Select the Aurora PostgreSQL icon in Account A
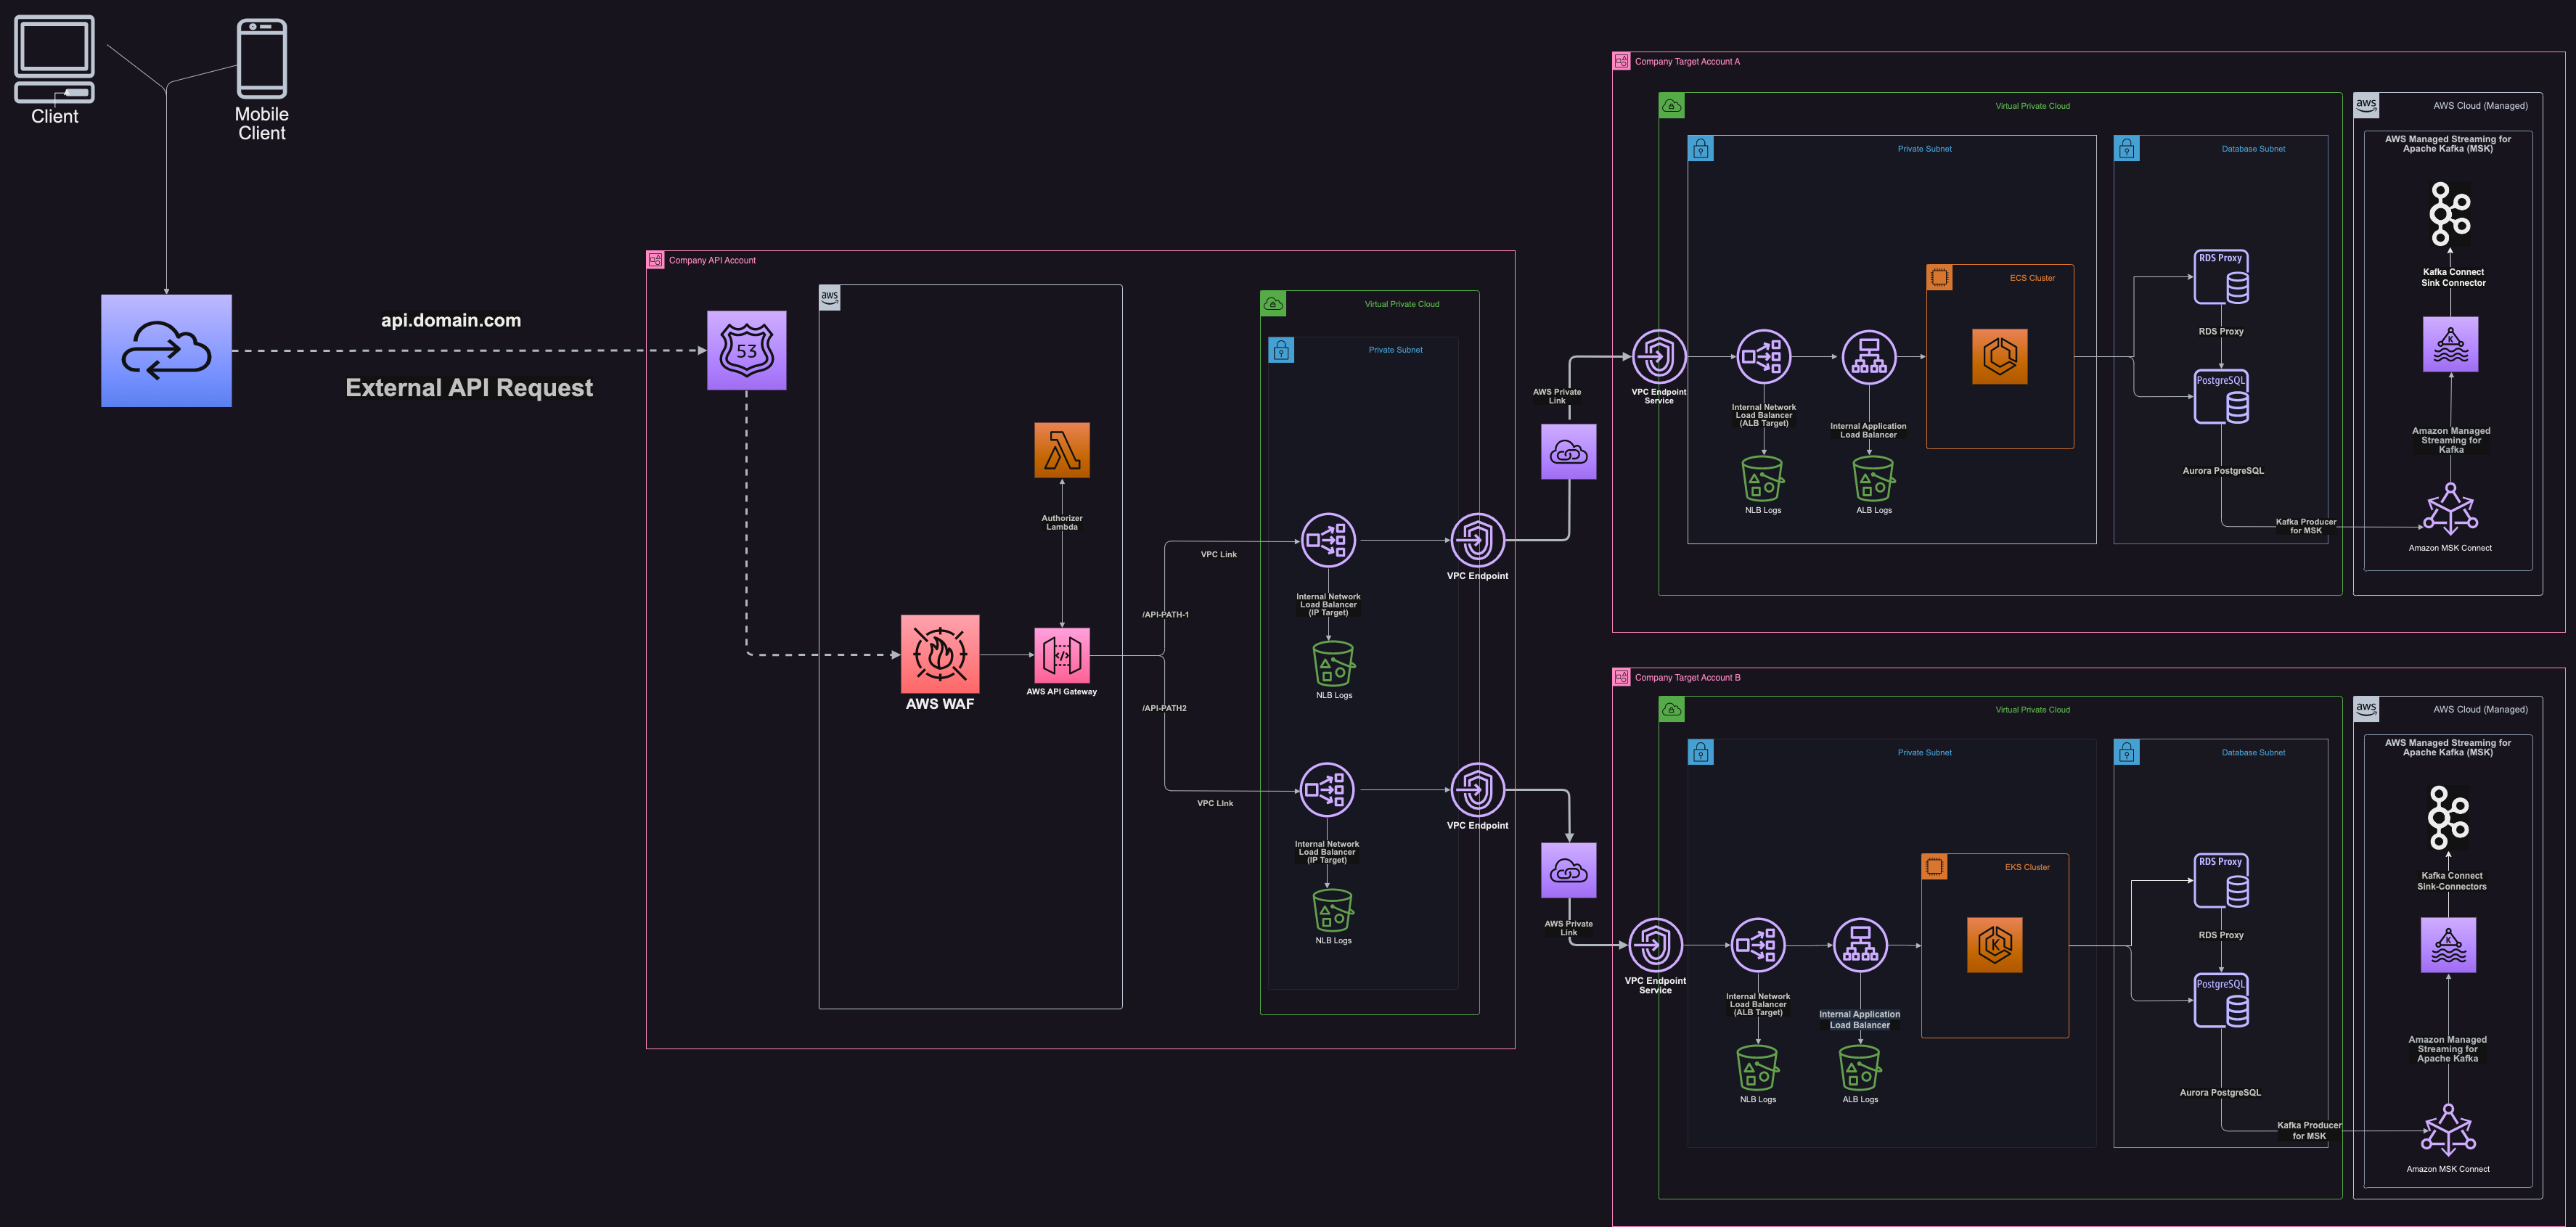Image resolution: width=2576 pixels, height=1227 pixels. point(2221,397)
